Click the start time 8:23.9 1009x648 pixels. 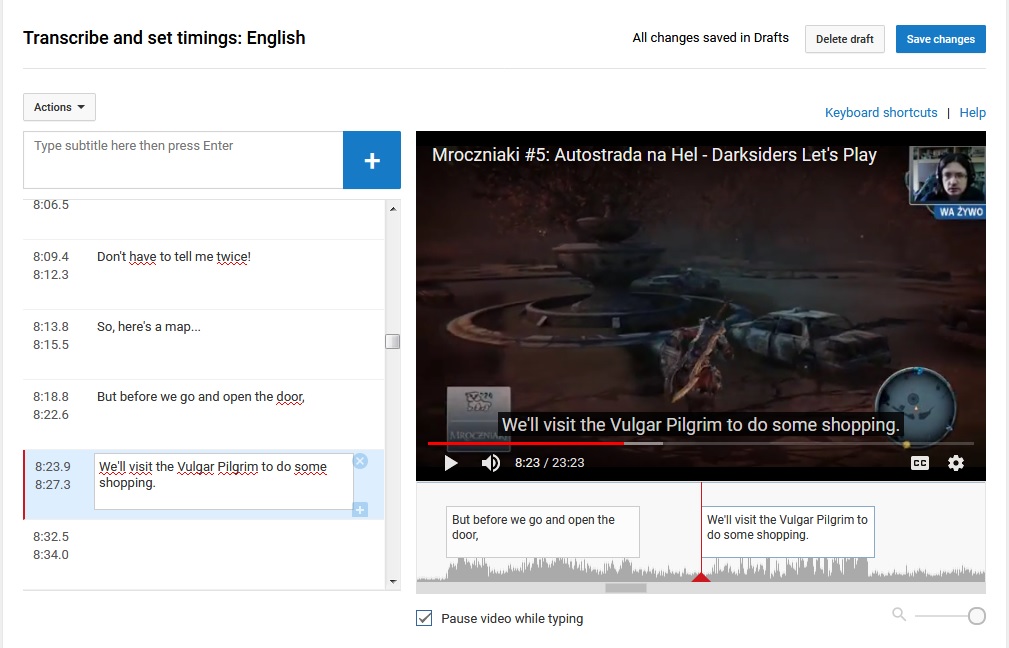[x=53, y=467]
